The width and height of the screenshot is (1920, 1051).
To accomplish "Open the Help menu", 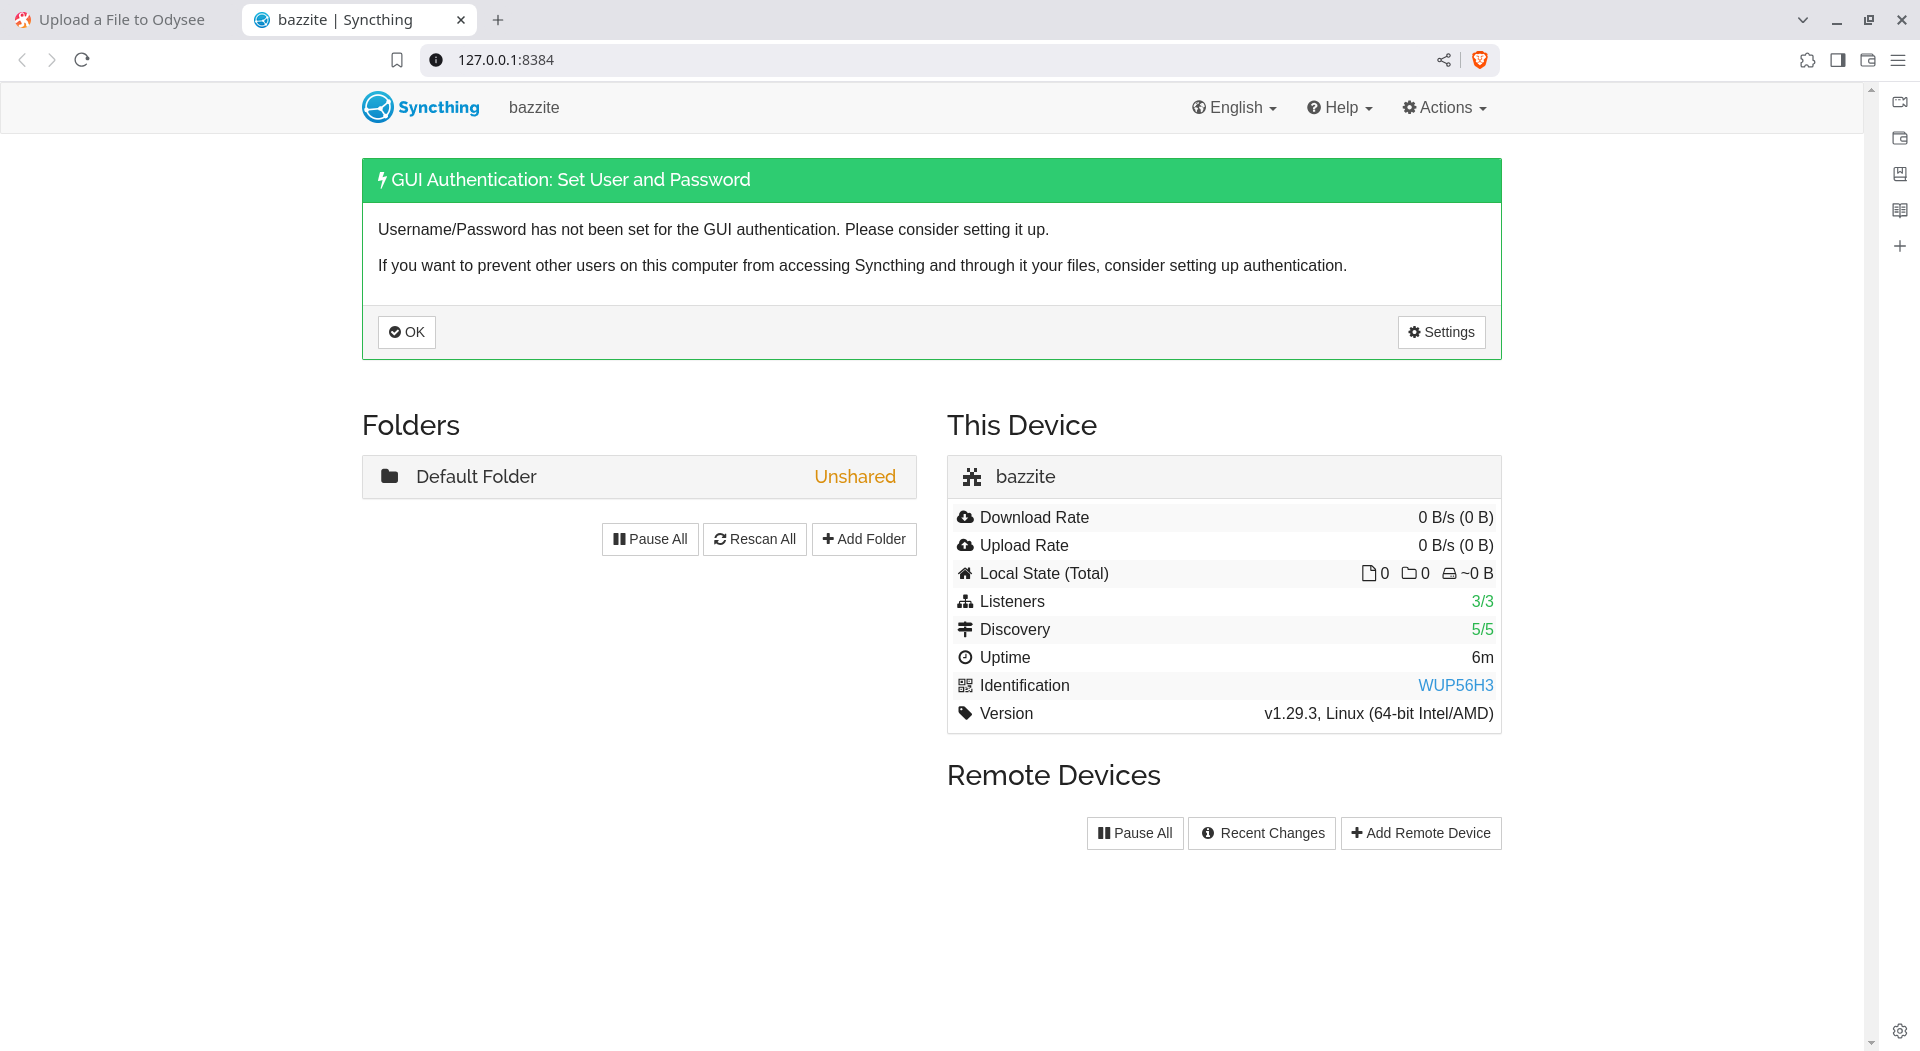I will [x=1340, y=107].
